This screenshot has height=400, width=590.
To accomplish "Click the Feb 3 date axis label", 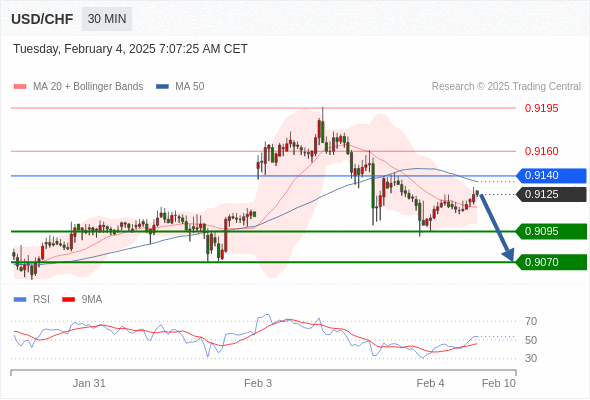I will (258, 383).
